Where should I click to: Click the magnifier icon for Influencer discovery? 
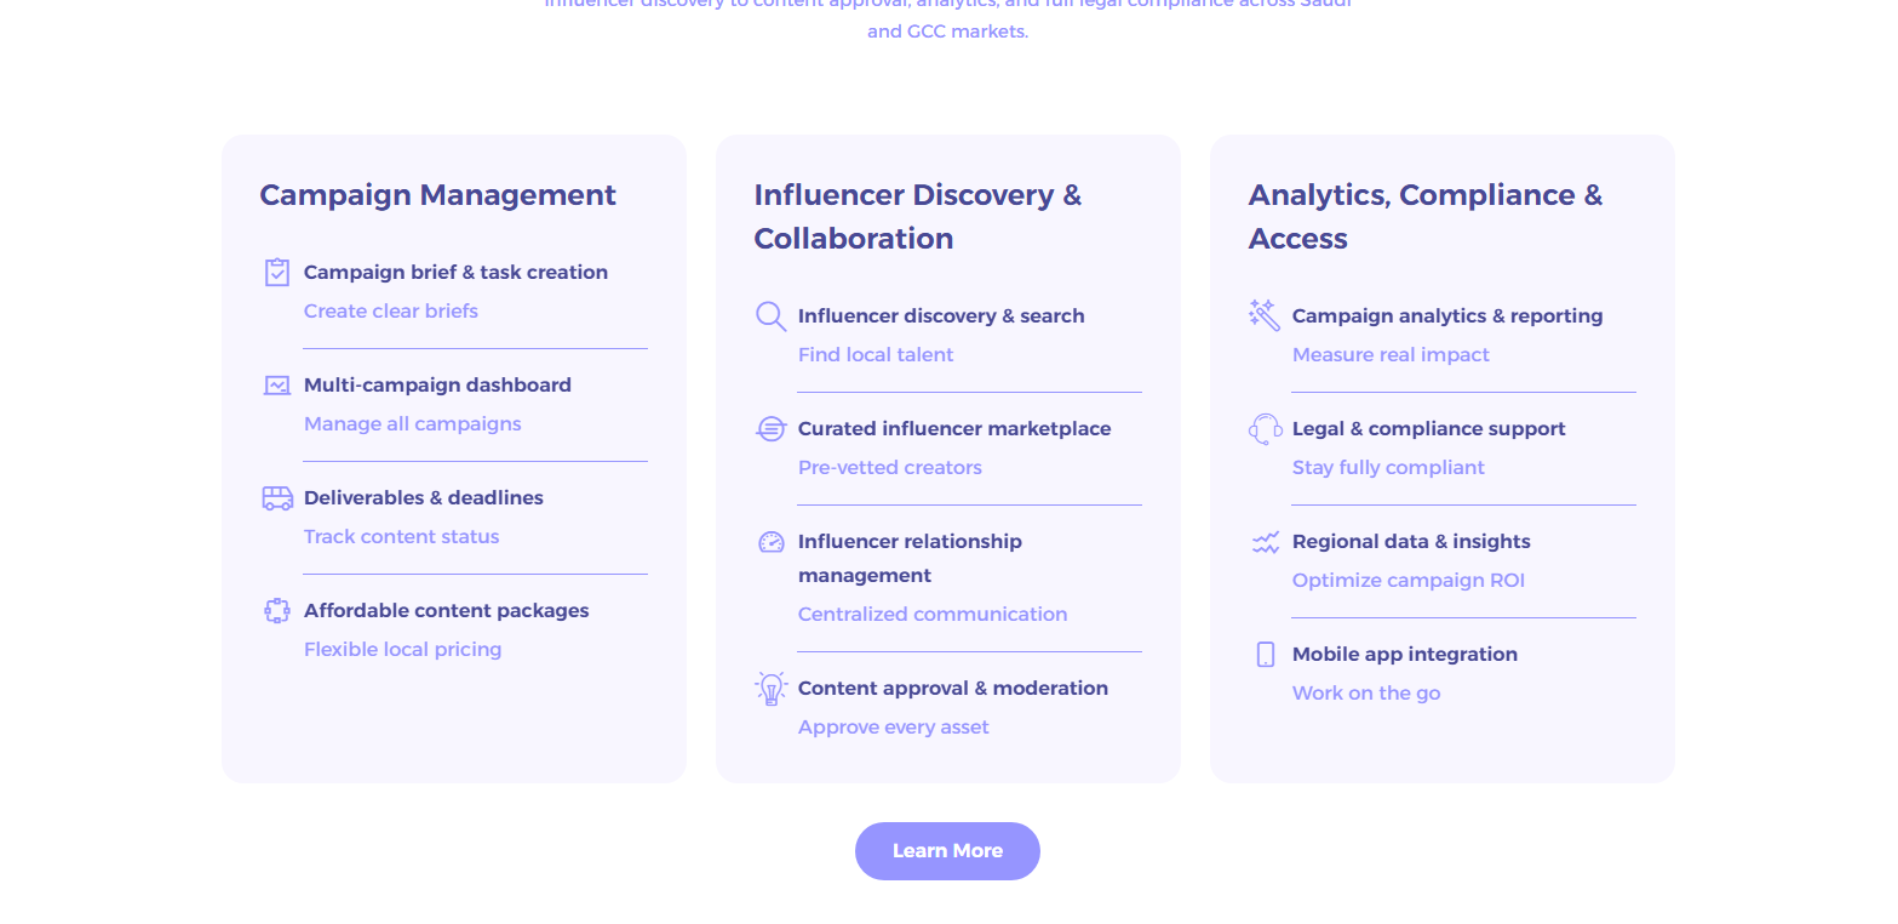coord(770,316)
